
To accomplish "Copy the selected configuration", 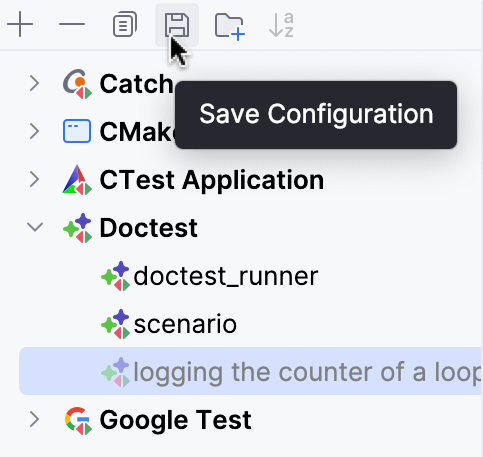I will tap(125, 24).
